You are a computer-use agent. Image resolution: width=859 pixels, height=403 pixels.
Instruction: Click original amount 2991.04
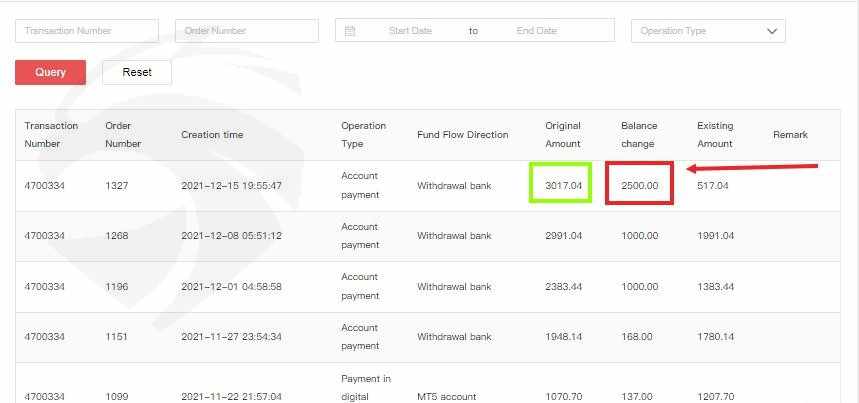click(563, 236)
